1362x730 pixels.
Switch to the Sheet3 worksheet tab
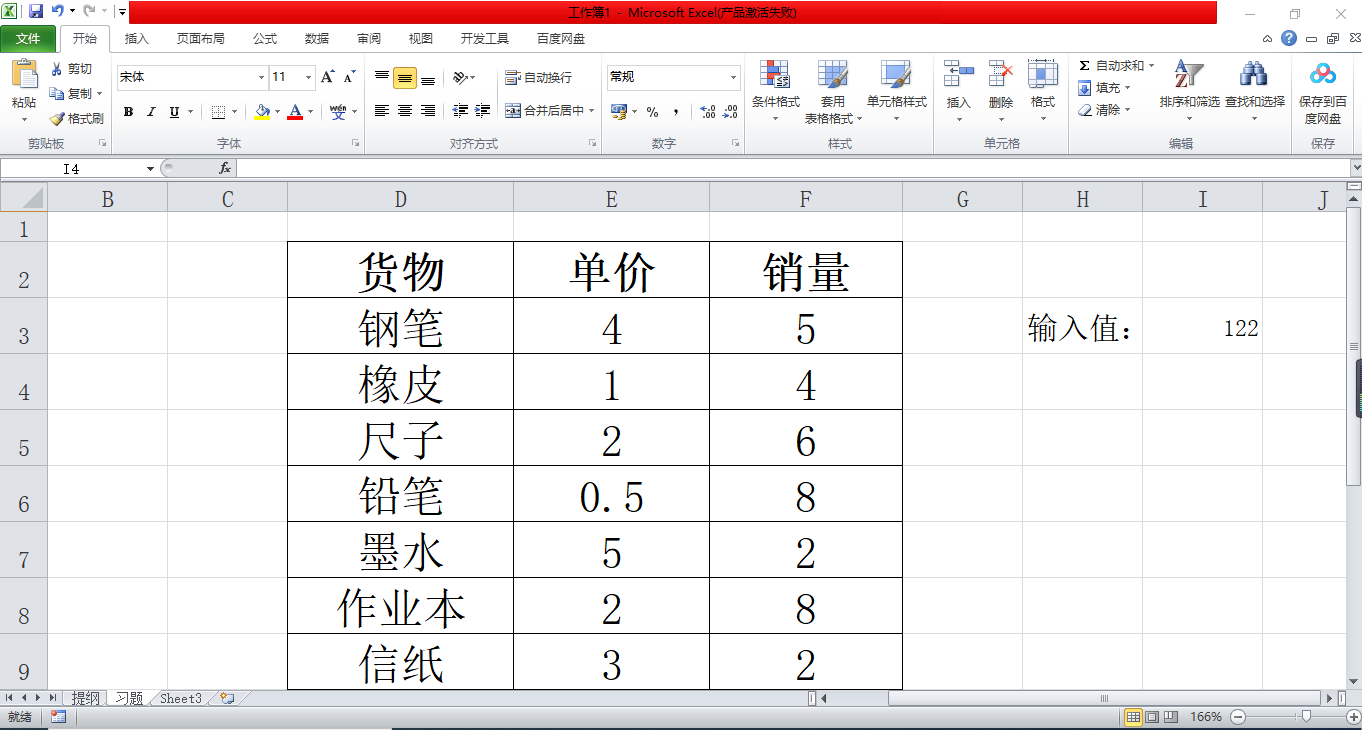click(181, 699)
